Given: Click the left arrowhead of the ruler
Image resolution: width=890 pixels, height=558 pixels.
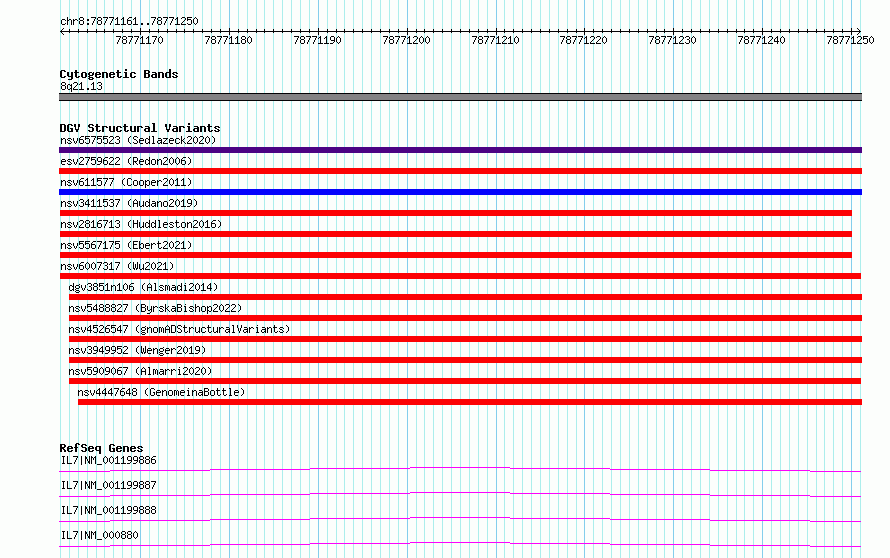Looking at the screenshot, I should (x=62, y=32).
